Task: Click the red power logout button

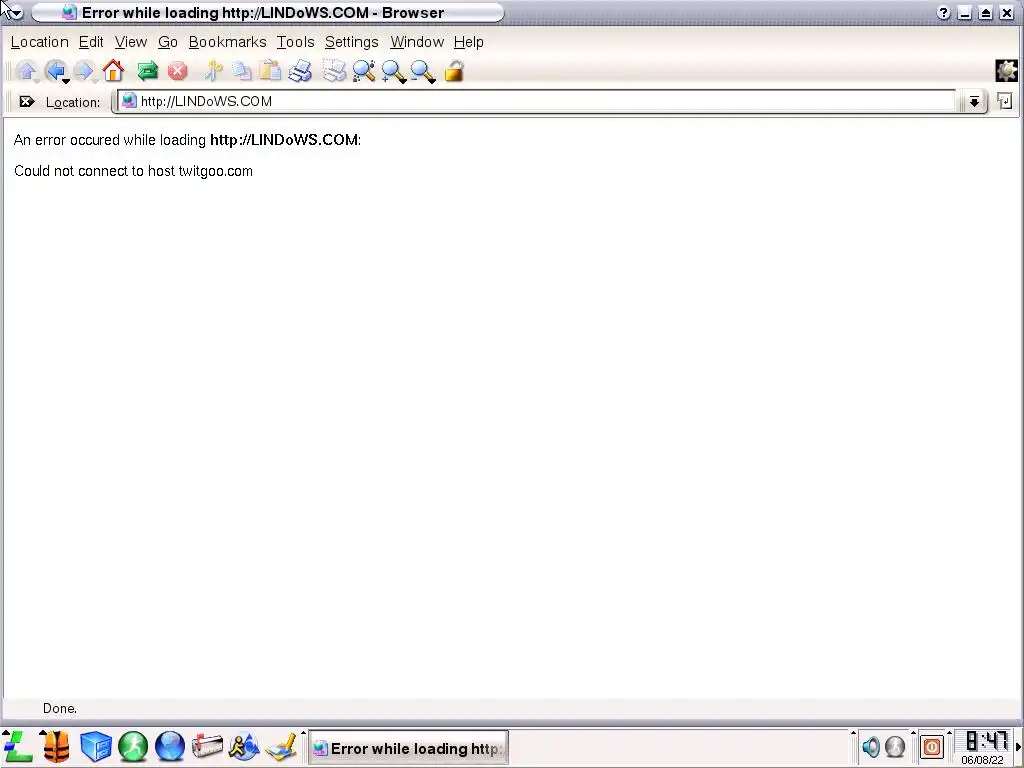Action: 932,746
